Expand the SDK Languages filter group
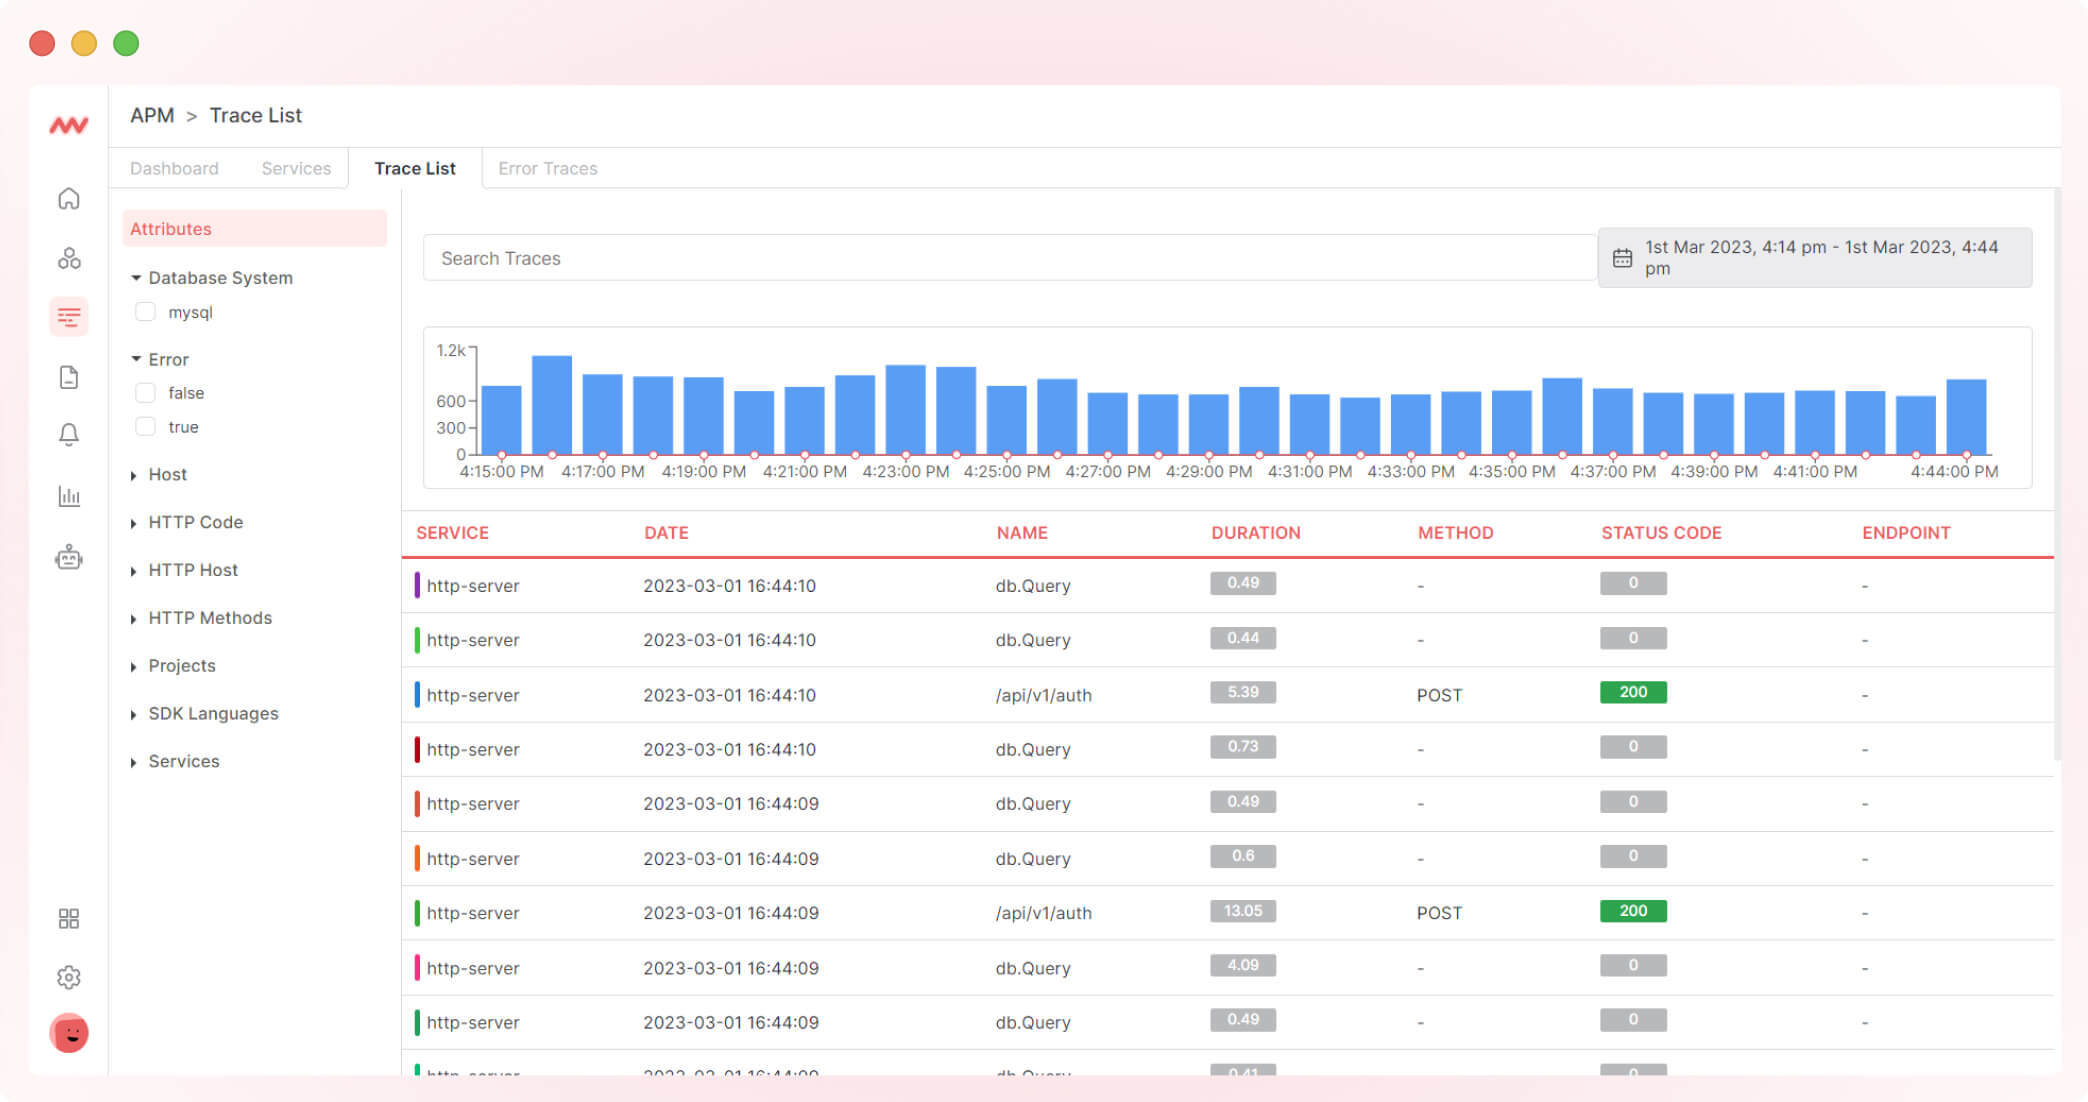Screen dimensions: 2088x1102 click(212, 714)
